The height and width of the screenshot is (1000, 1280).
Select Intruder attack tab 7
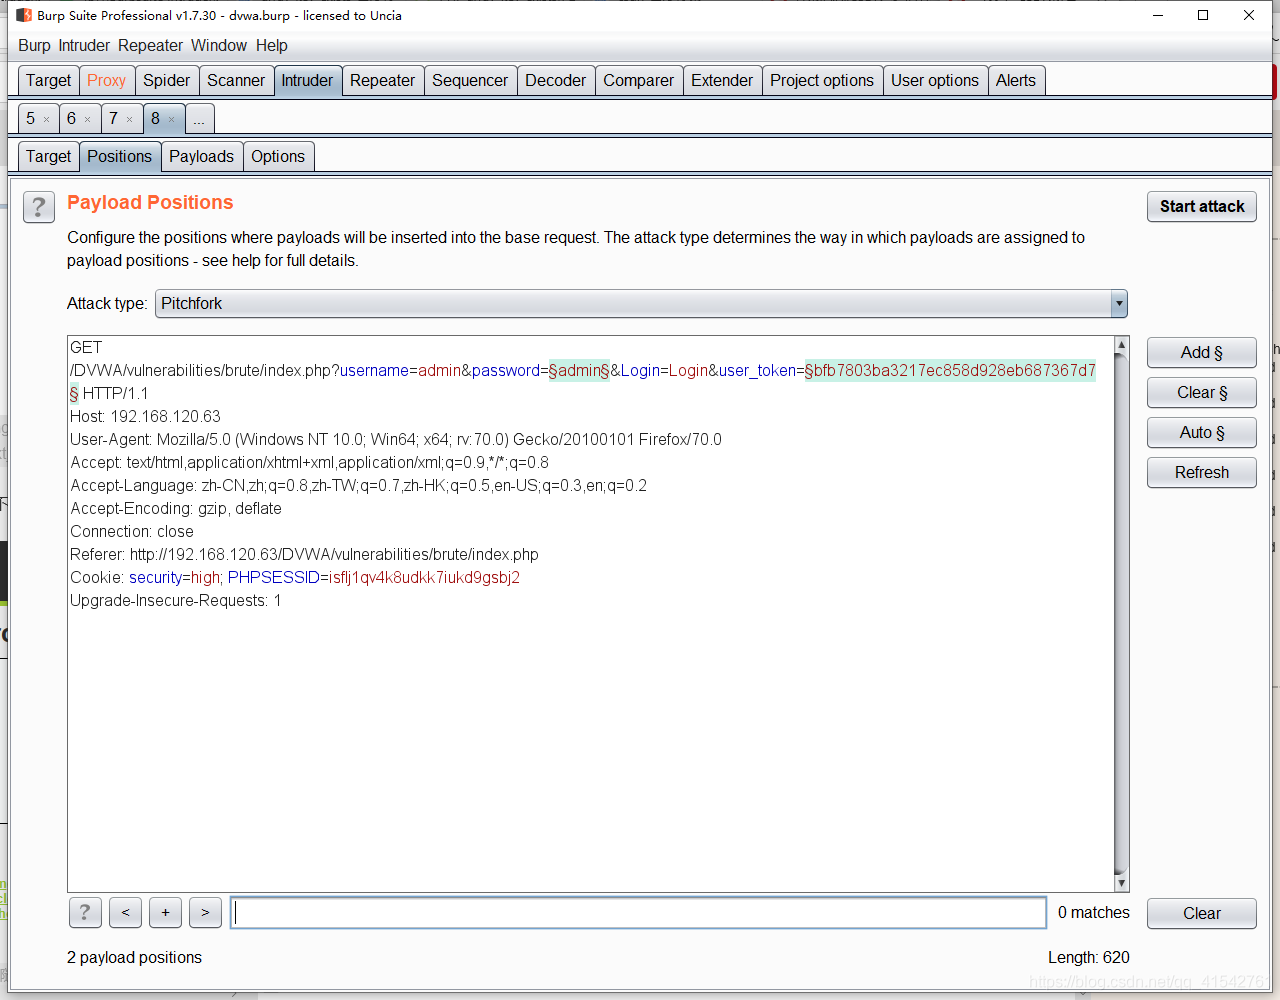click(x=113, y=119)
